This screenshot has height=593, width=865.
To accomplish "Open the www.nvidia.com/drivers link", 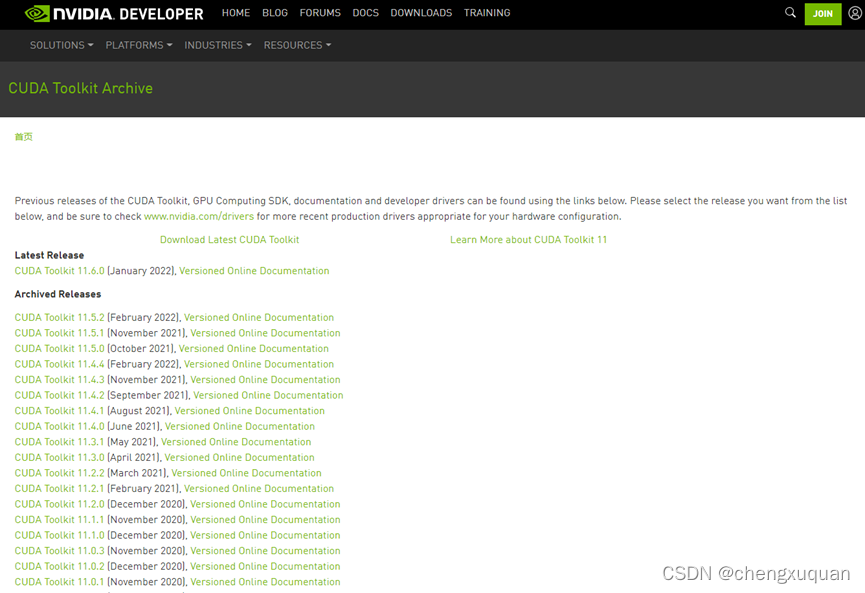I will click(199, 216).
